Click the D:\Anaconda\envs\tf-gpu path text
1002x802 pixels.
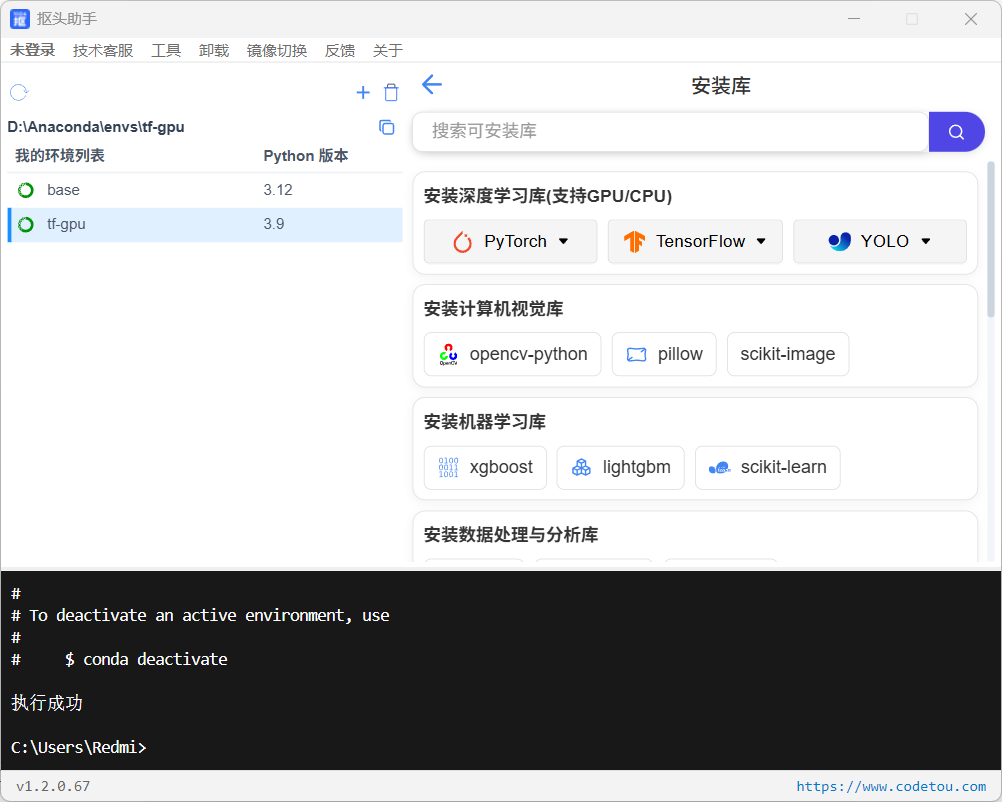(96, 127)
